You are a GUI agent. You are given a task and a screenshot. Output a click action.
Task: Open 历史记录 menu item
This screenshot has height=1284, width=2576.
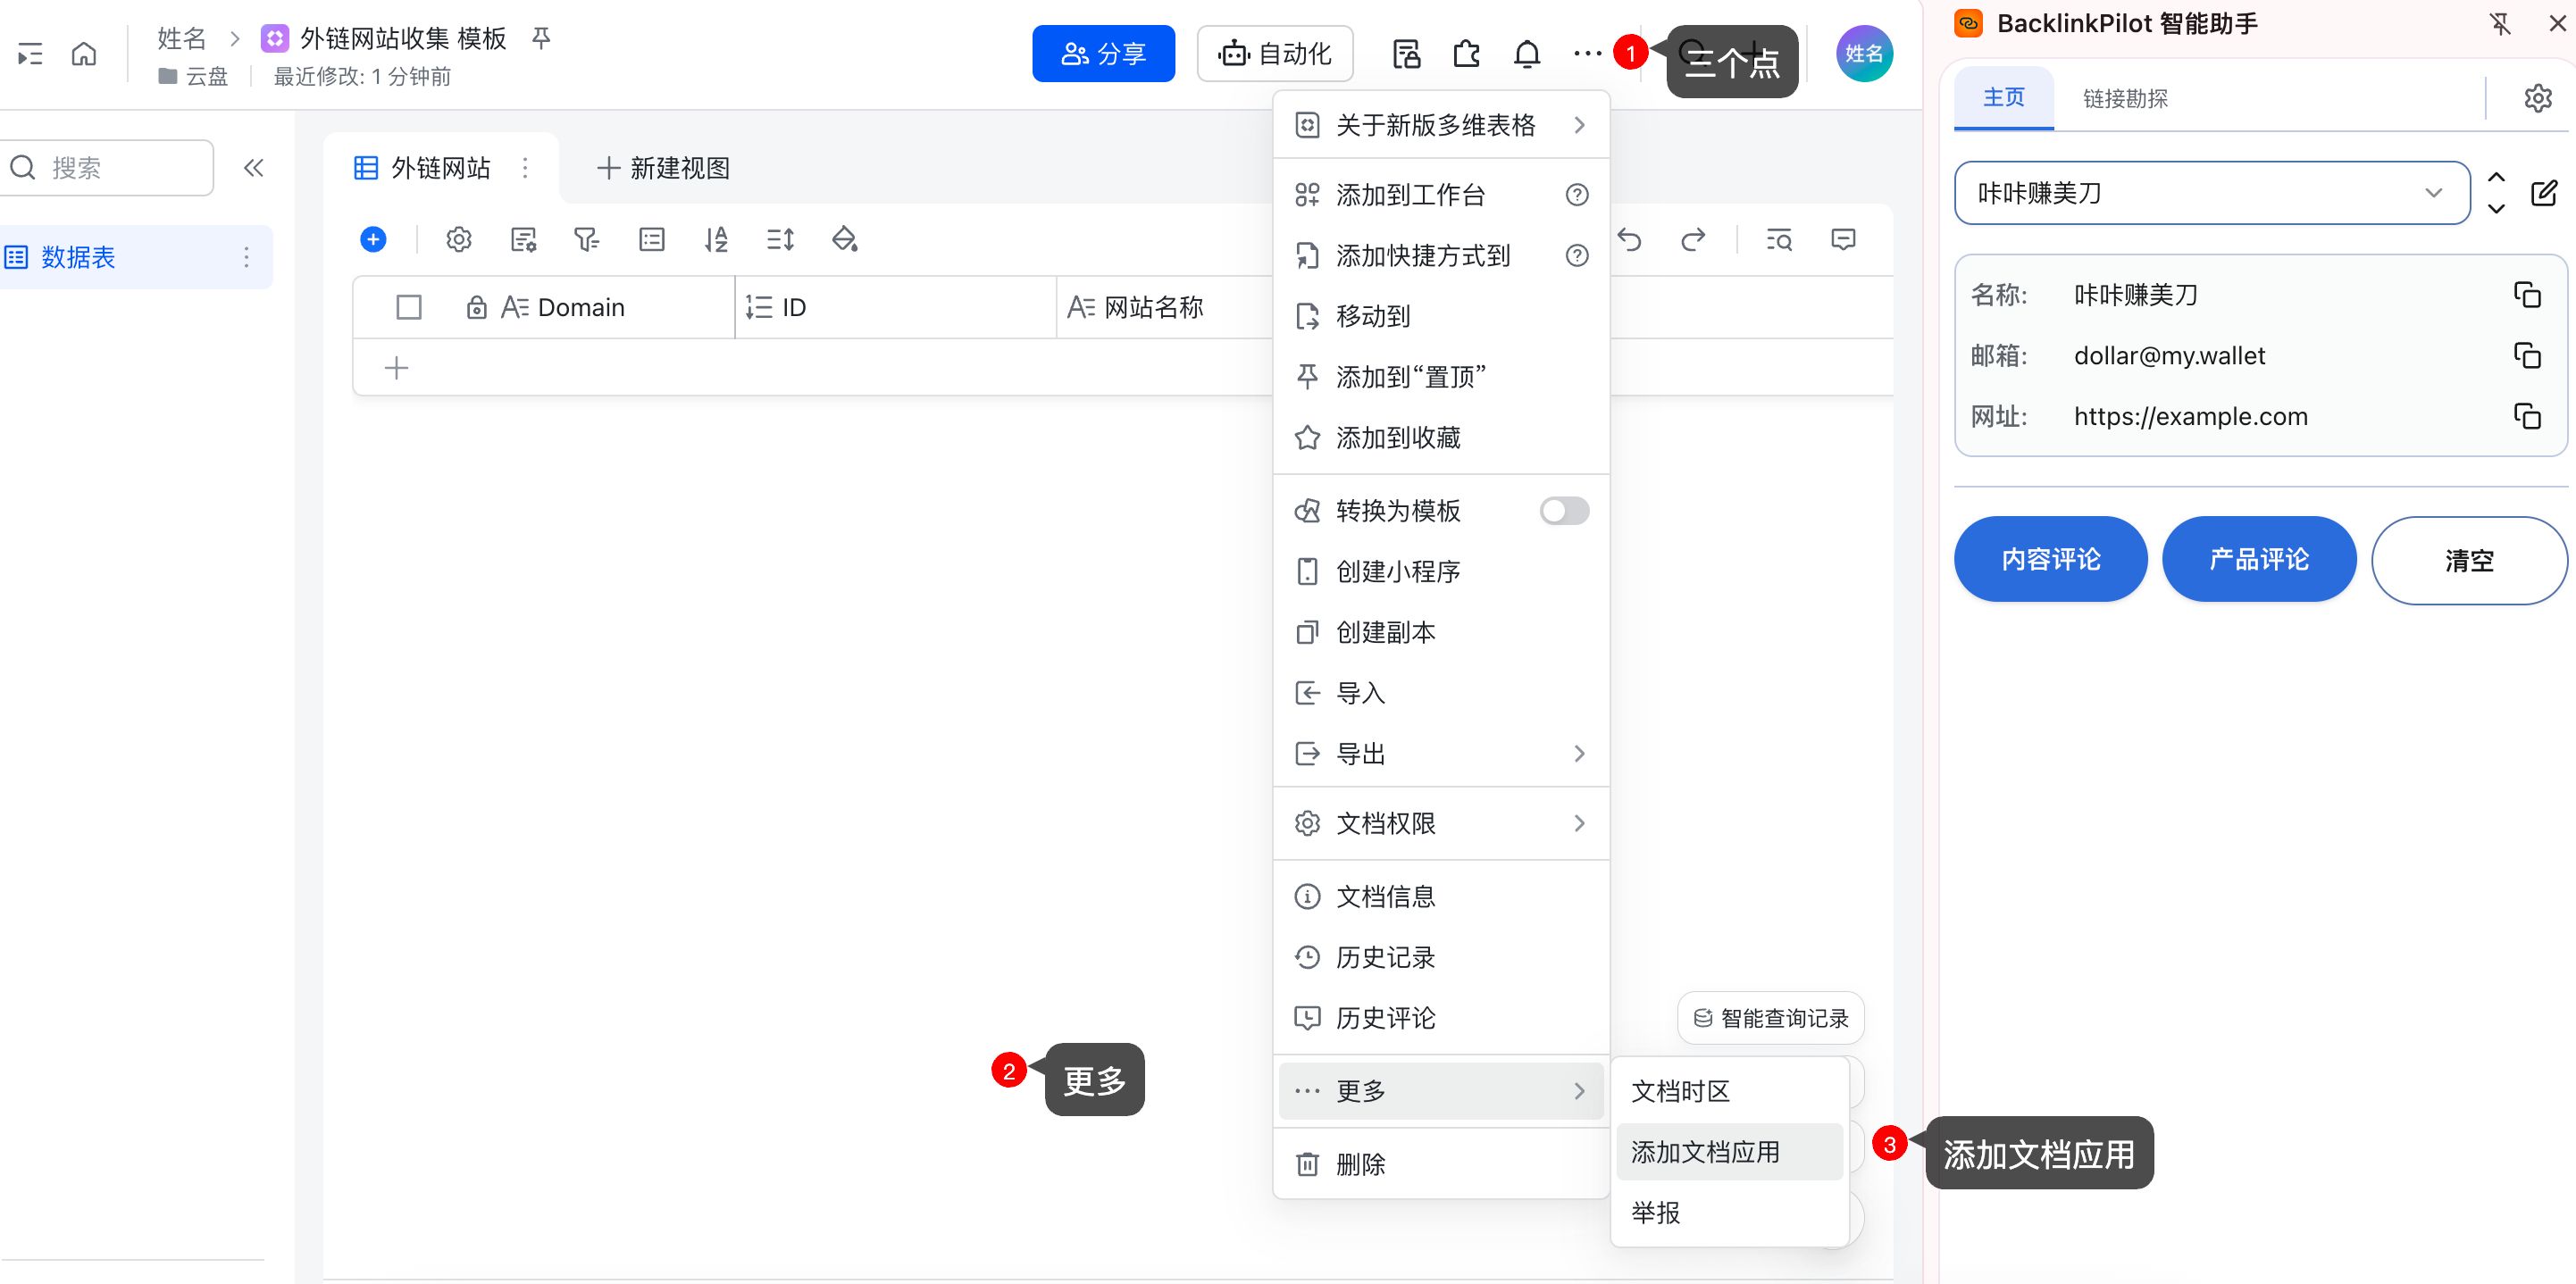pos(1441,958)
